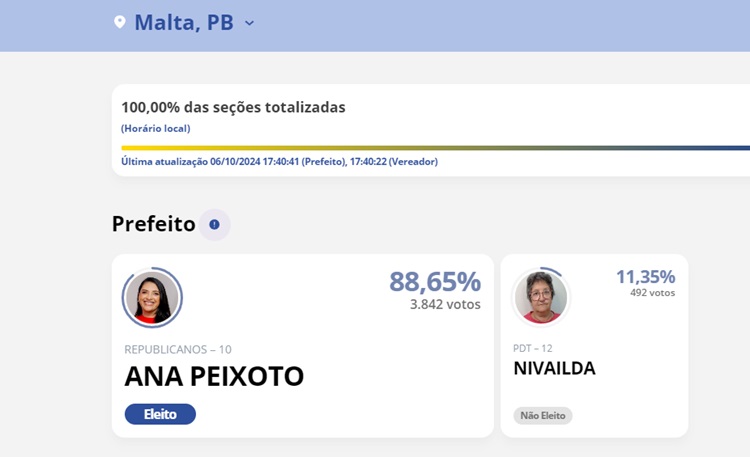Click the Horário local label
This screenshot has height=457, width=750.
click(x=155, y=128)
